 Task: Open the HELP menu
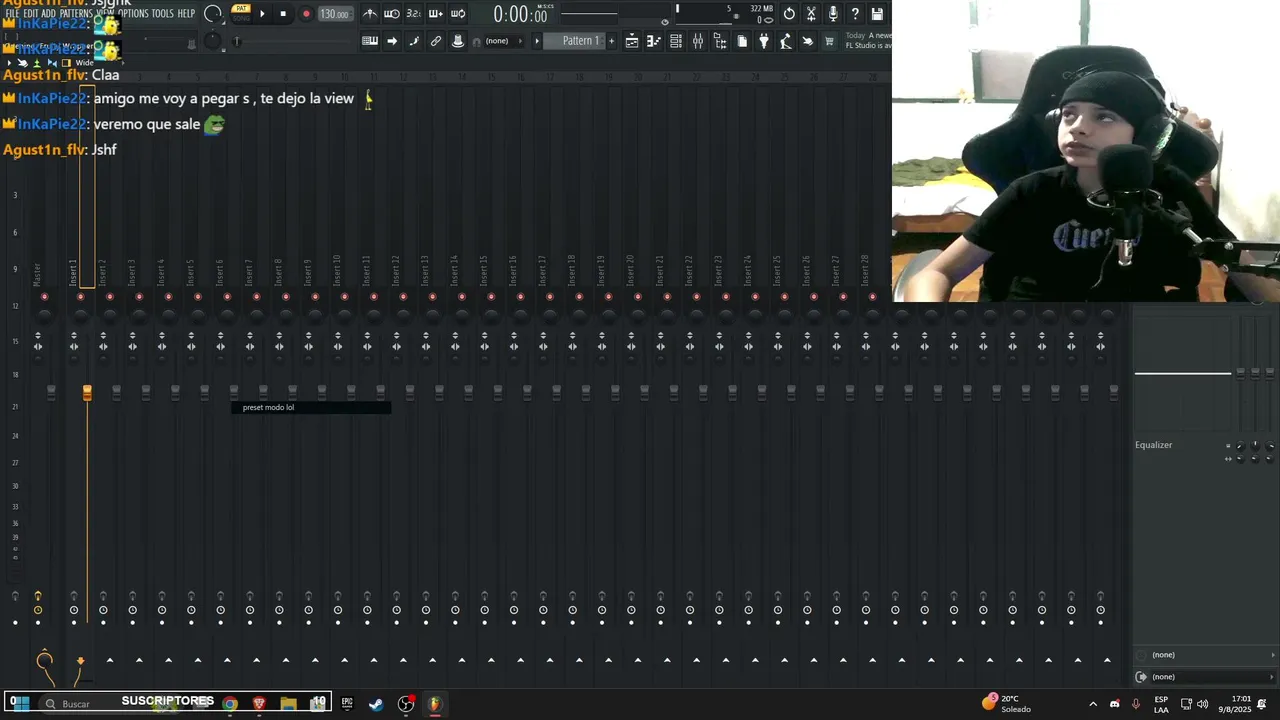[186, 14]
